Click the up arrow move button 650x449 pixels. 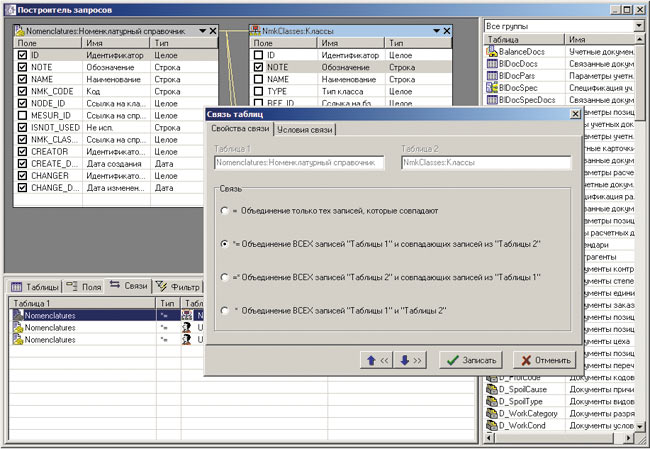coord(376,360)
